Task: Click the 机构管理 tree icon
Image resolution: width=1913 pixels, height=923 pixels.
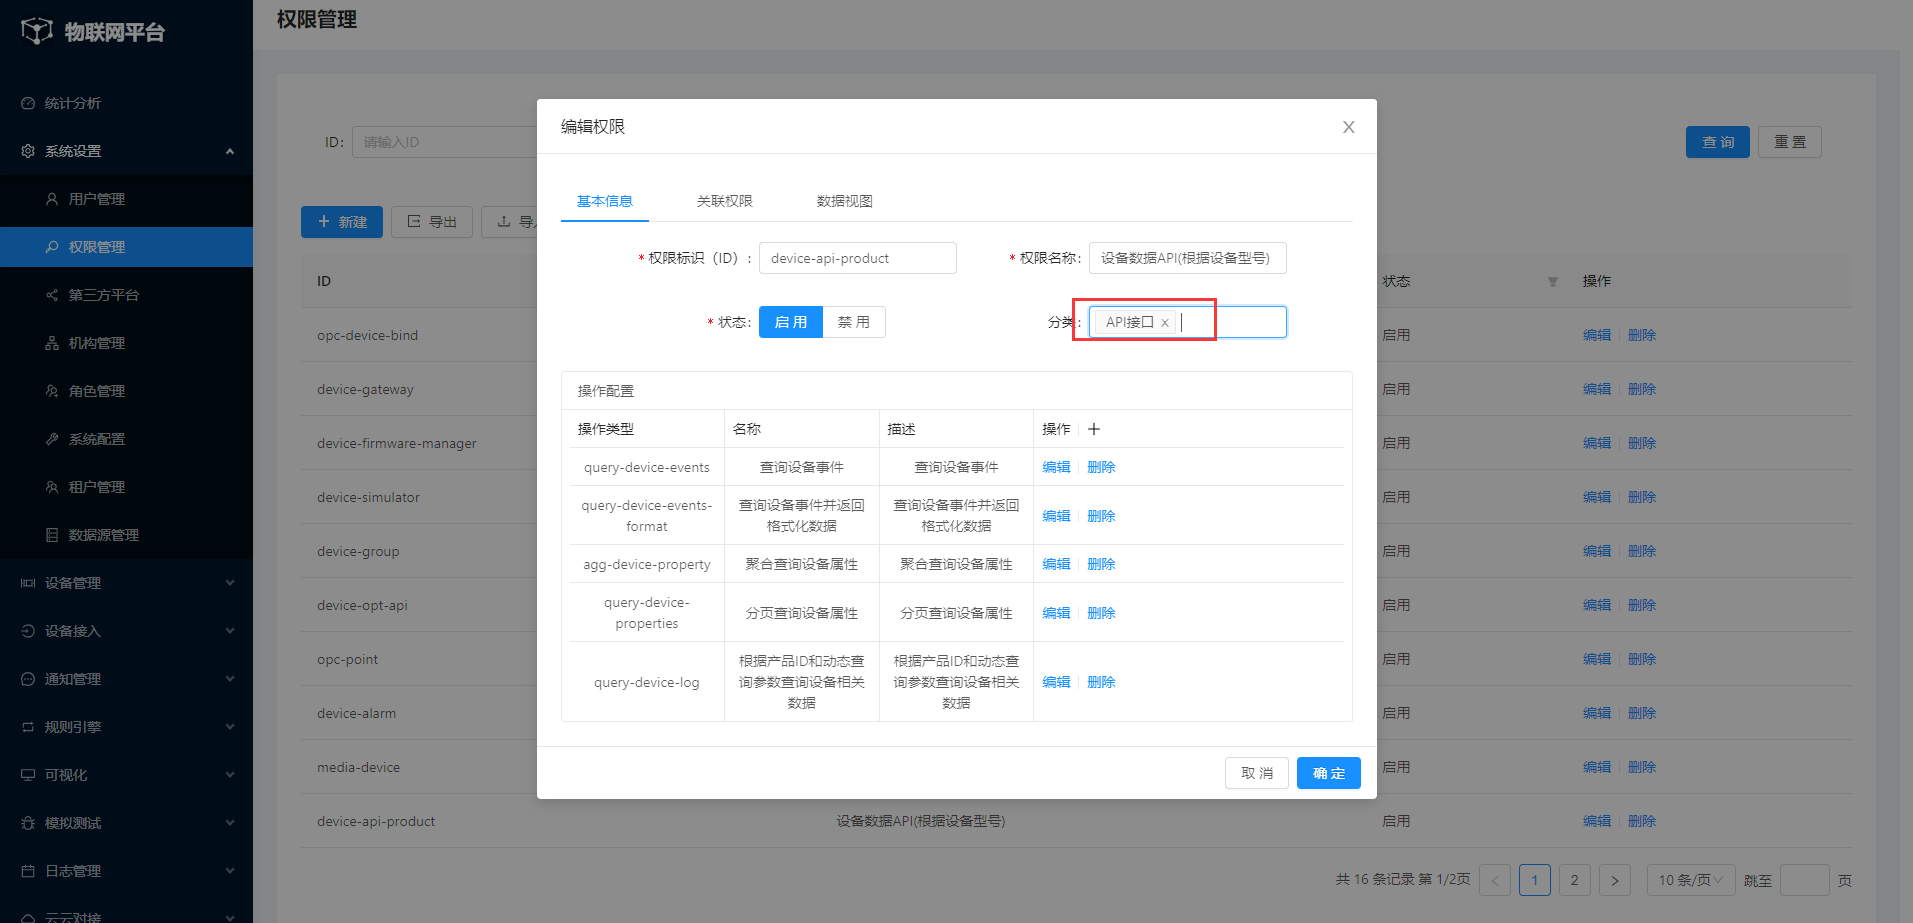Action: click(52, 343)
